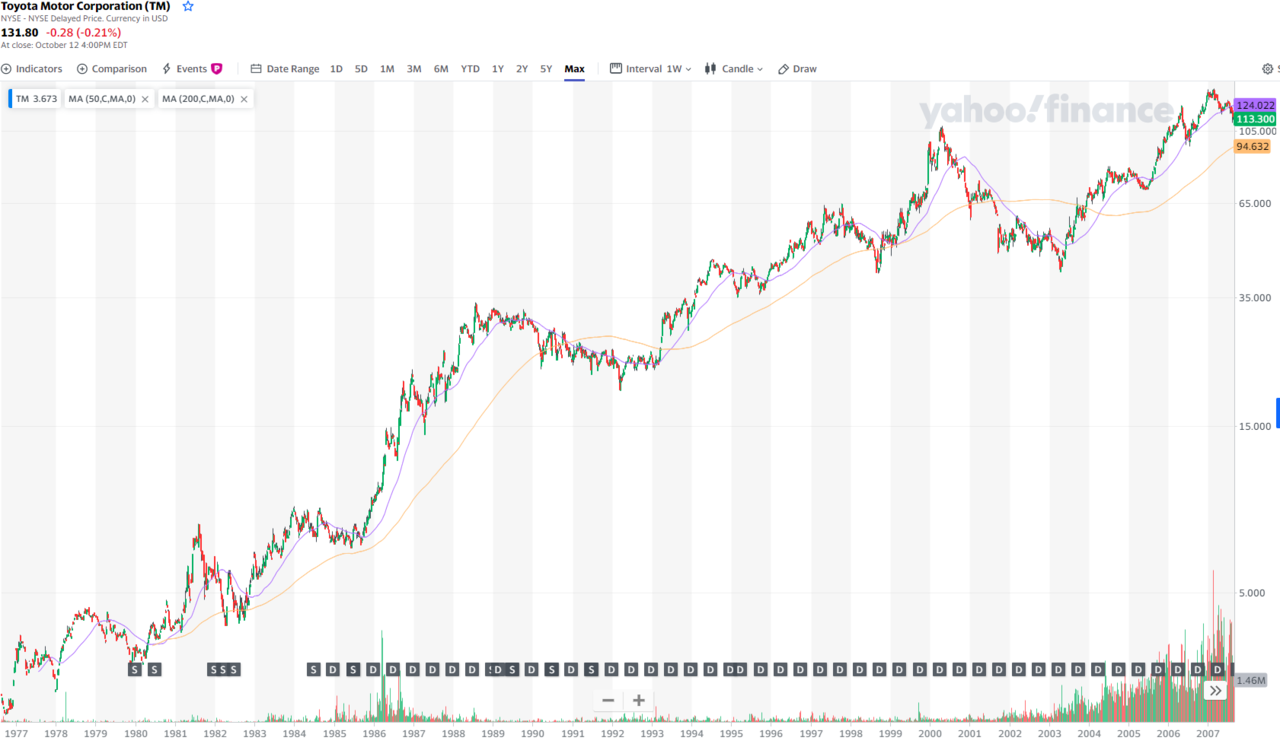Viewport: 1280px width, 747px height.
Task: Select the 2Y range
Action: pyautogui.click(x=522, y=69)
